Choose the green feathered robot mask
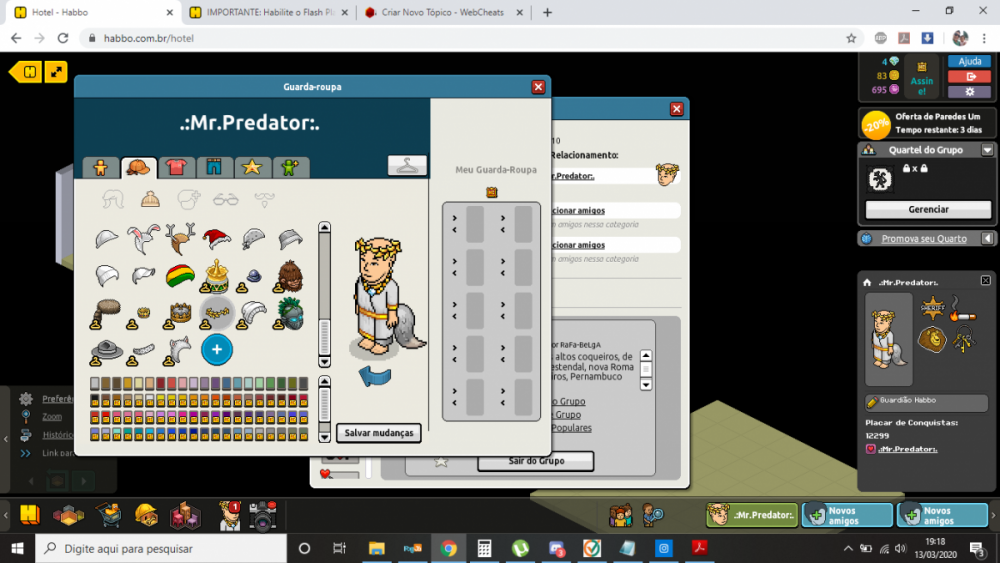1000x563 pixels. [290, 313]
